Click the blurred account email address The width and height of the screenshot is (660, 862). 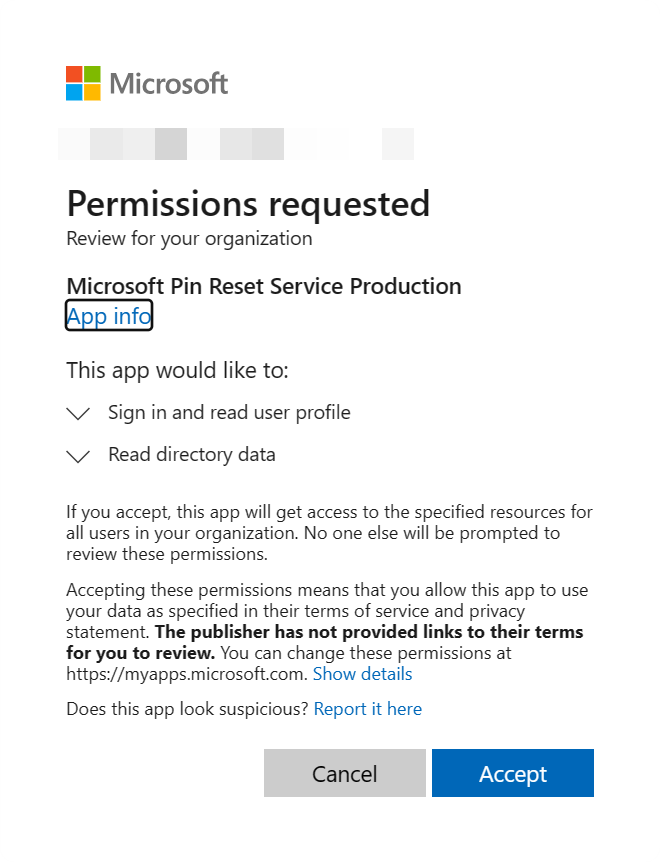coord(236,144)
